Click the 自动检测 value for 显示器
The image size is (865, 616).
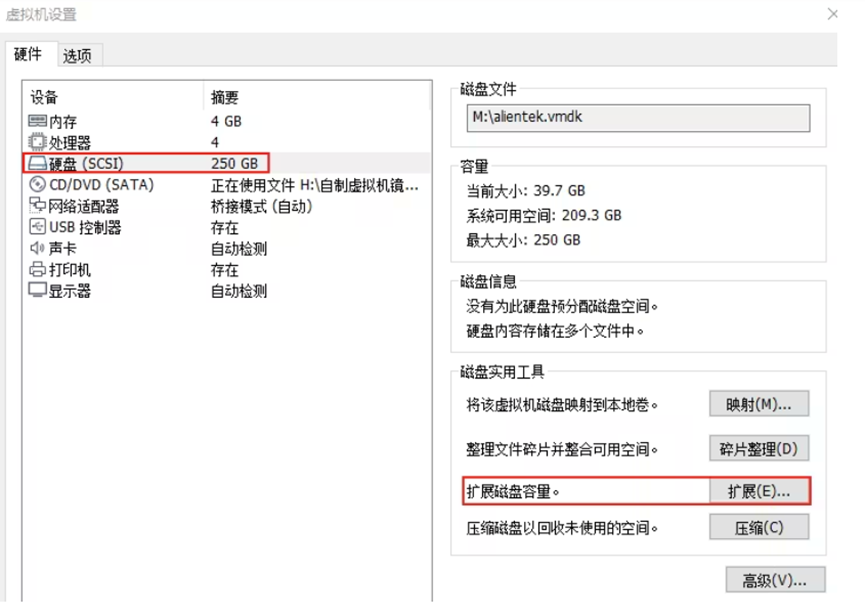click(x=239, y=291)
